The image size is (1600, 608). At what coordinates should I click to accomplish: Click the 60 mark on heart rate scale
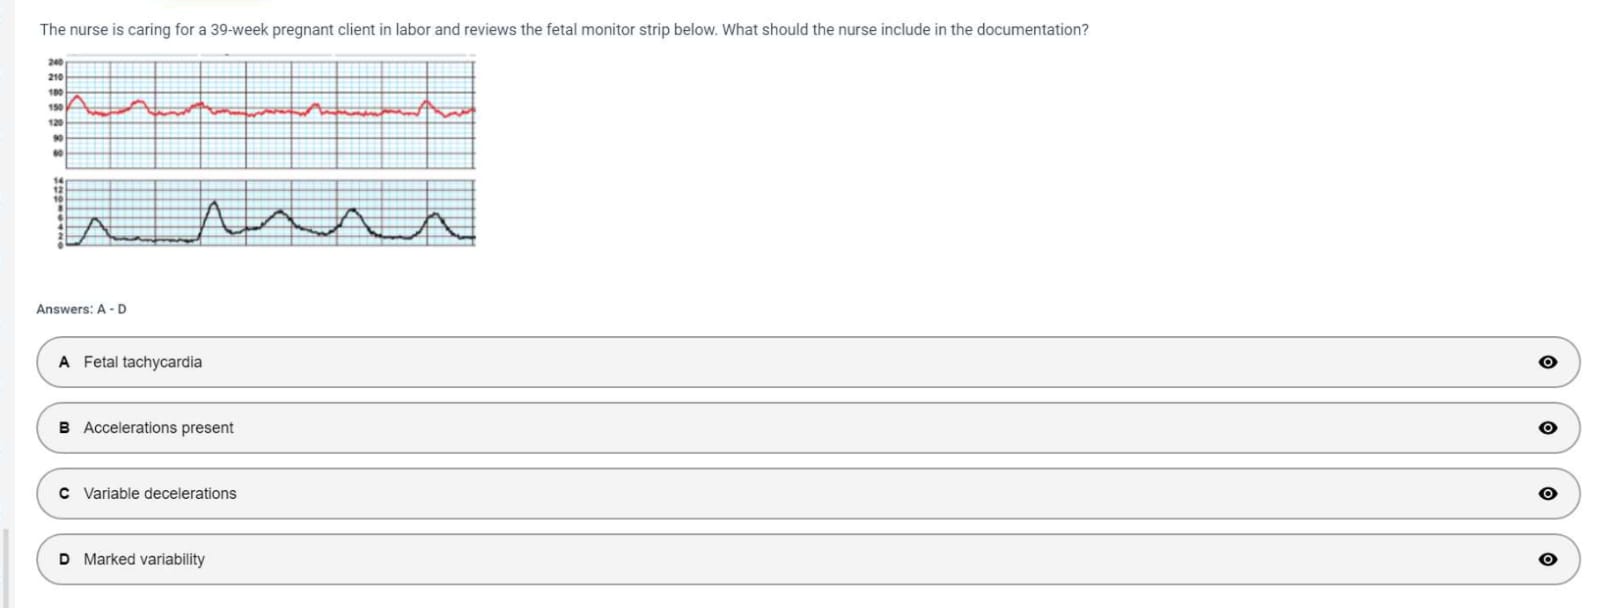pos(57,153)
